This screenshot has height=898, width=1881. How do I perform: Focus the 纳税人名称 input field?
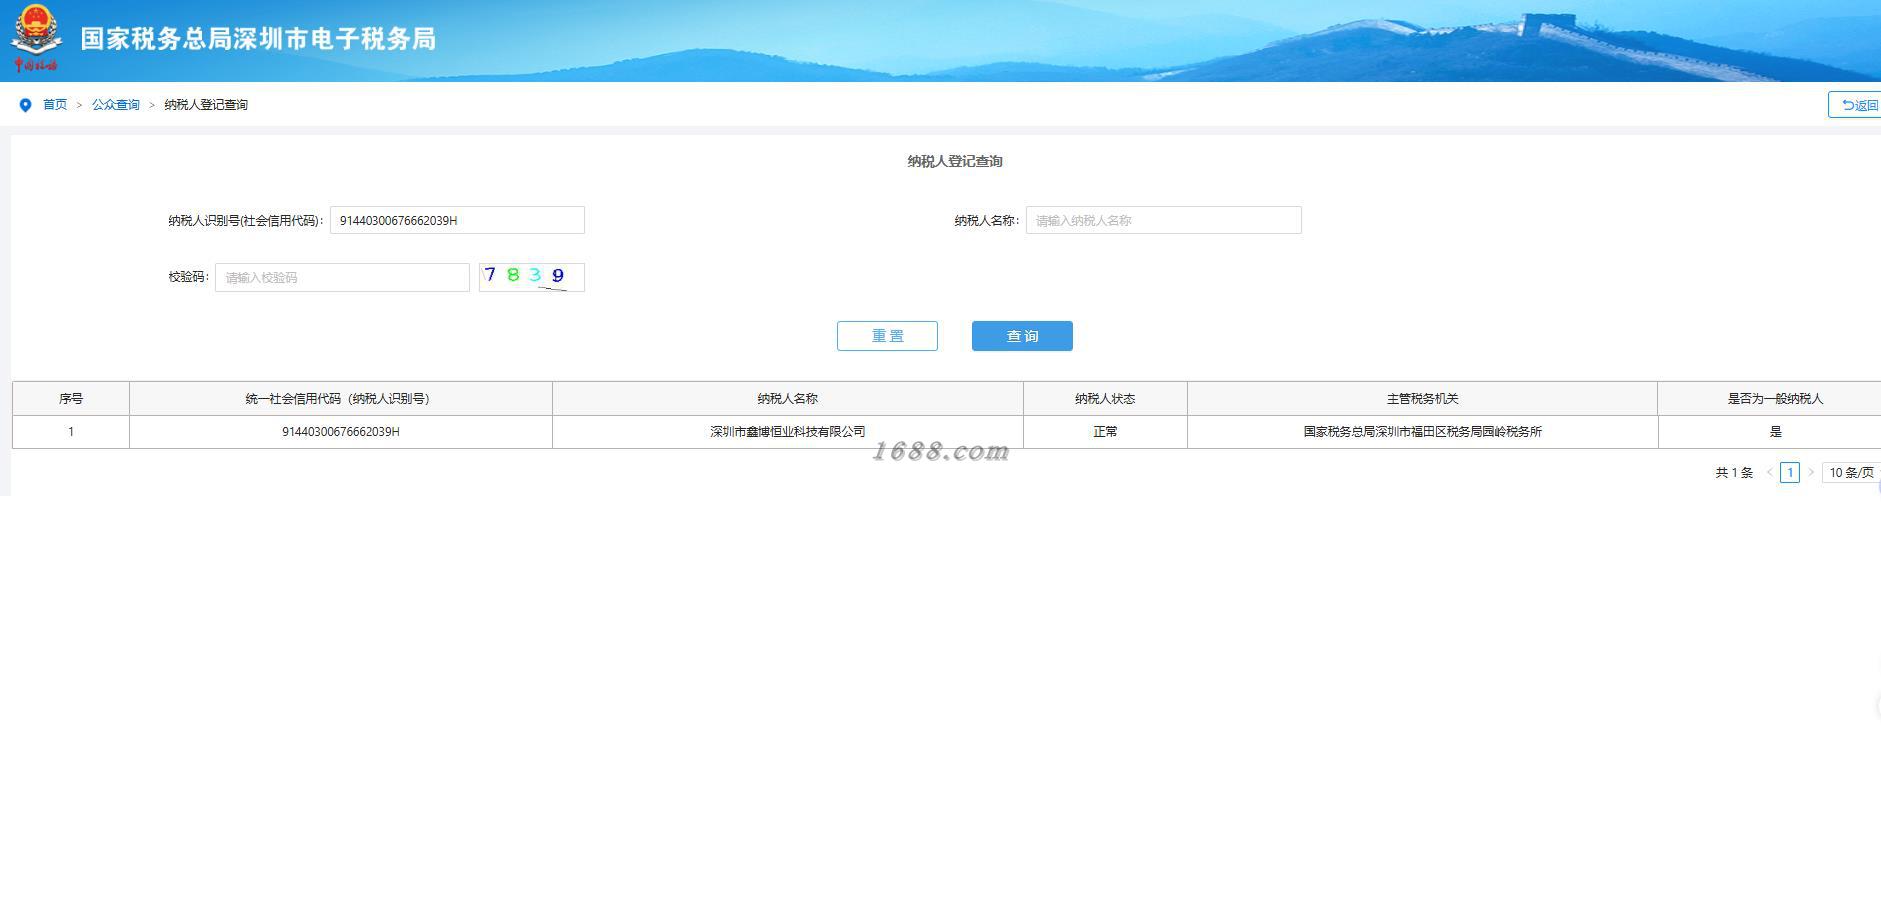click(x=1163, y=220)
